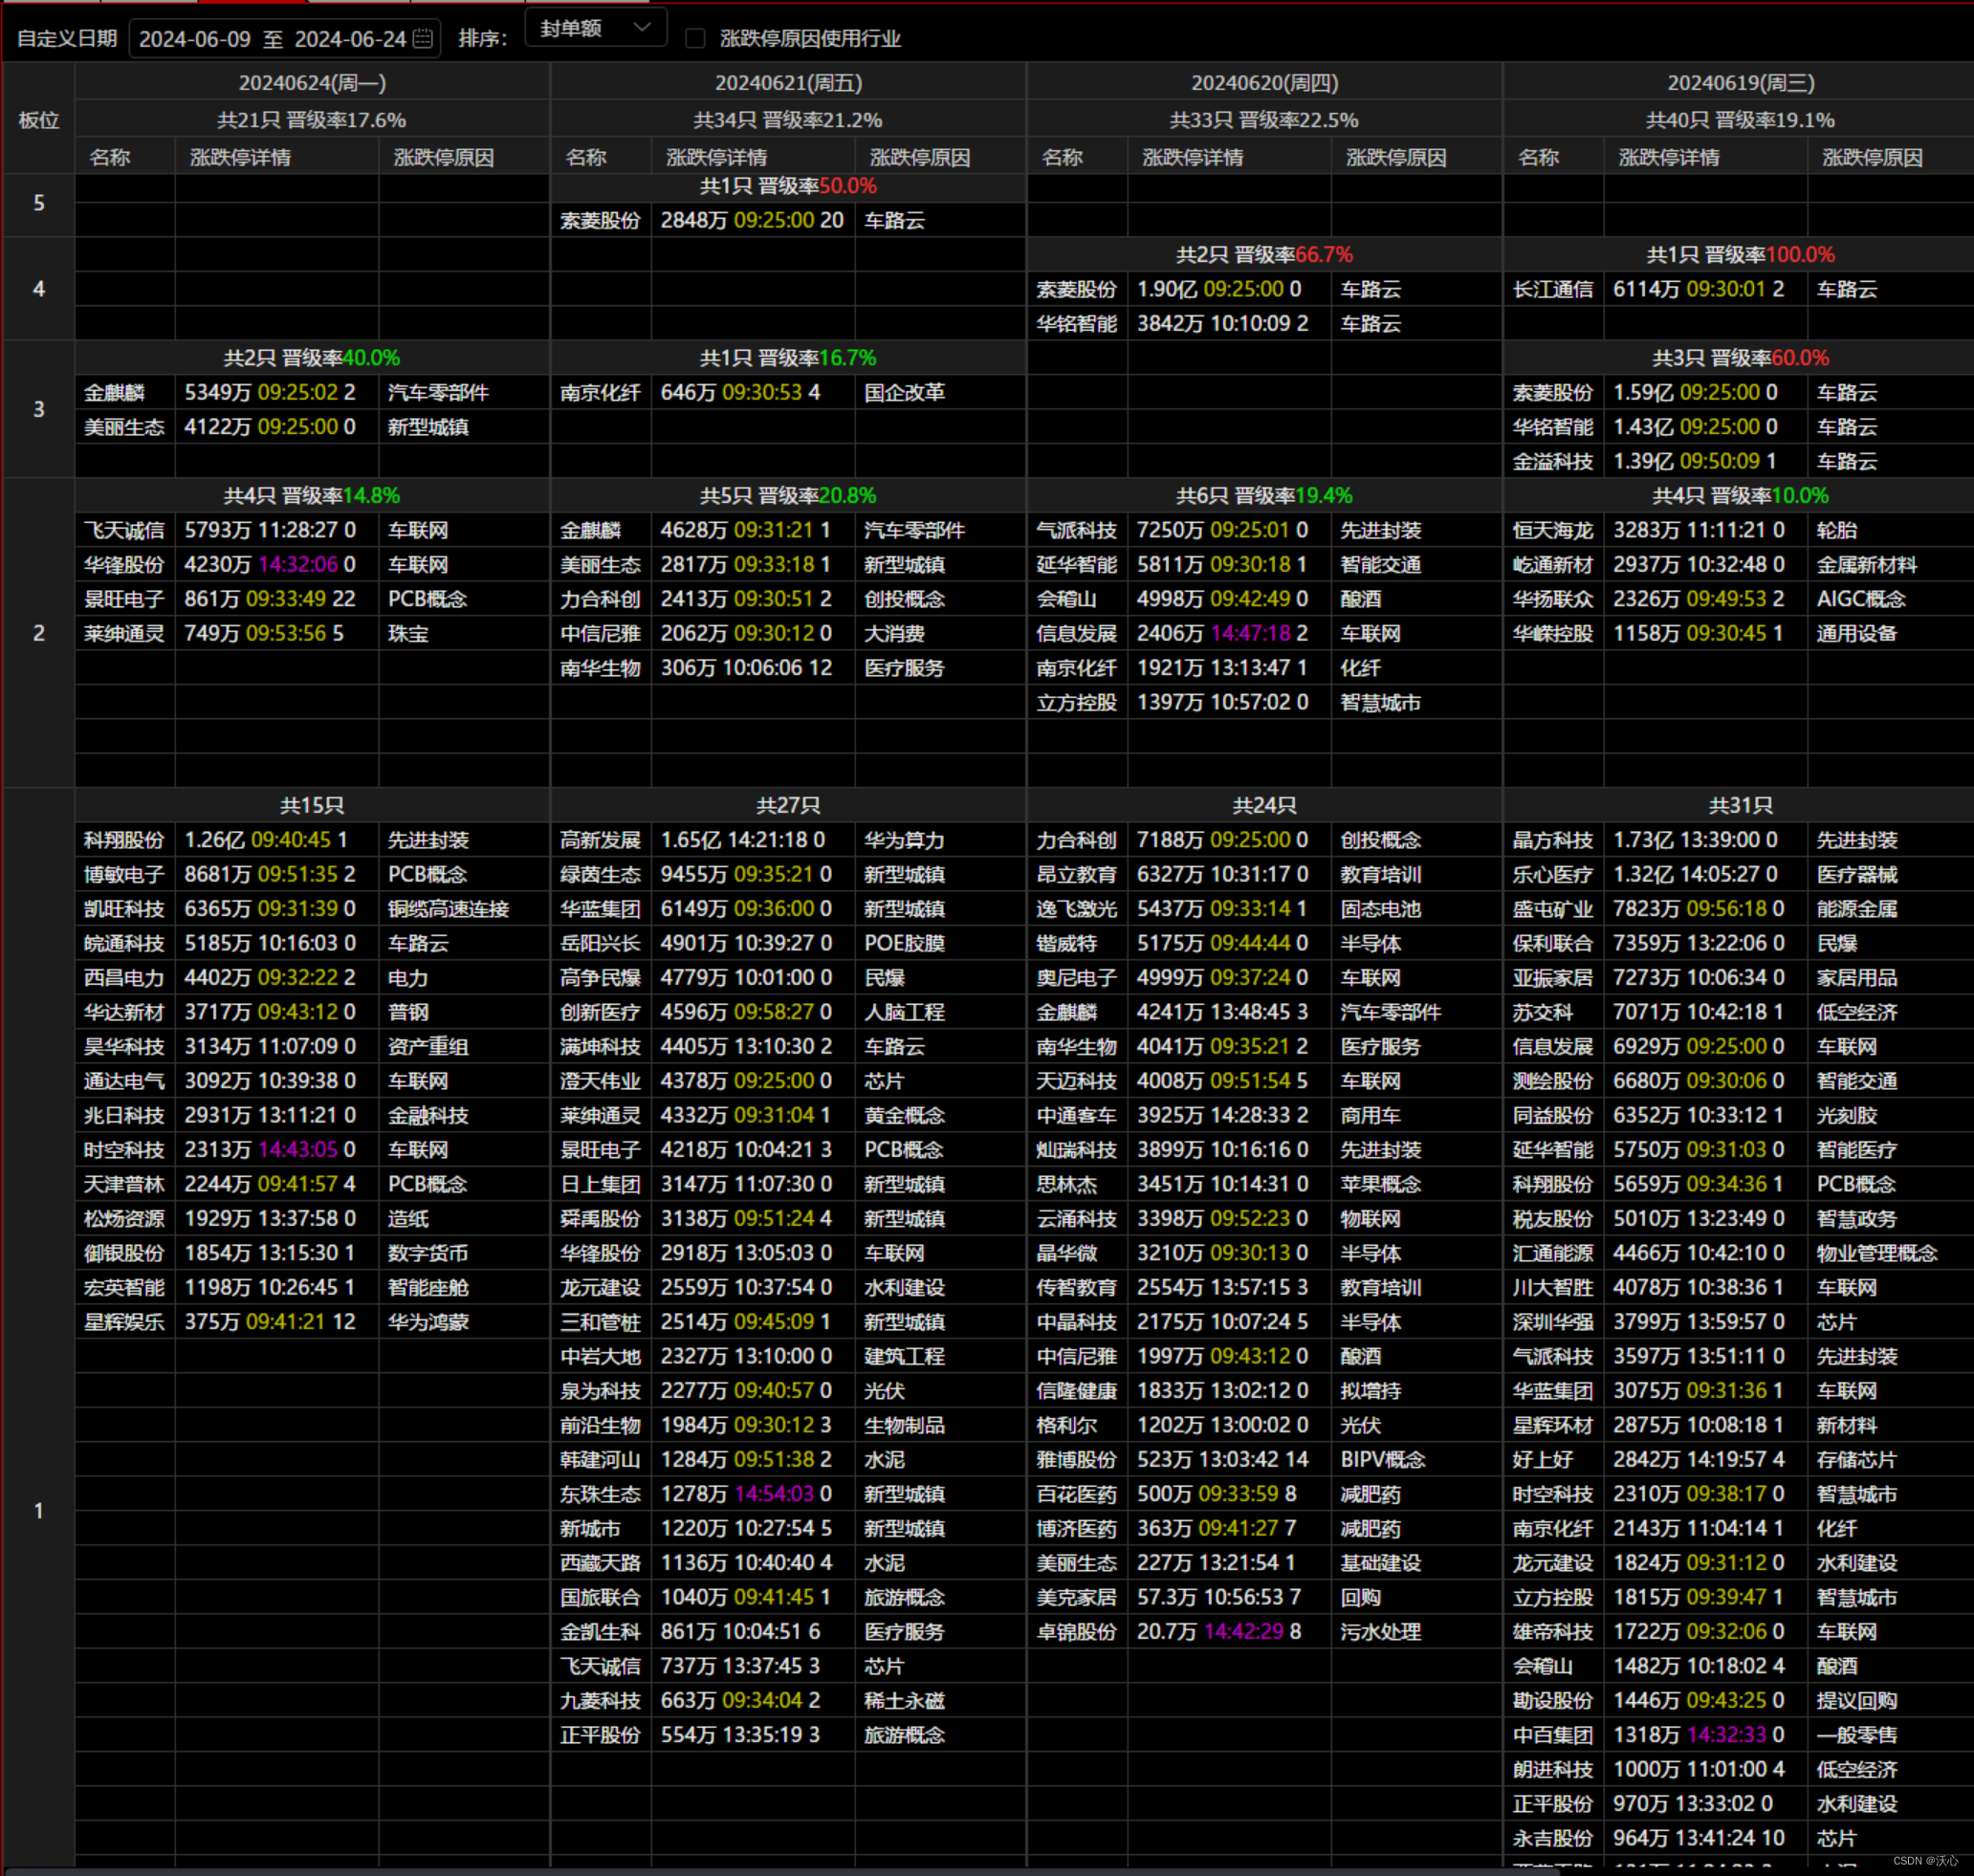This screenshot has width=1974, height=1876.
Task: Open 卓锦股份 stock entry
Action: [x=1076, y=1632]
